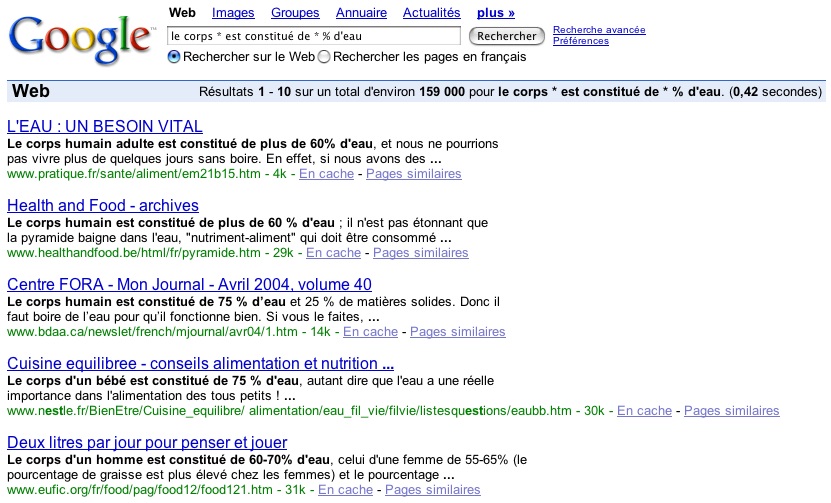Open 'En cache' for healthandfood.be result

pos(333,253)
